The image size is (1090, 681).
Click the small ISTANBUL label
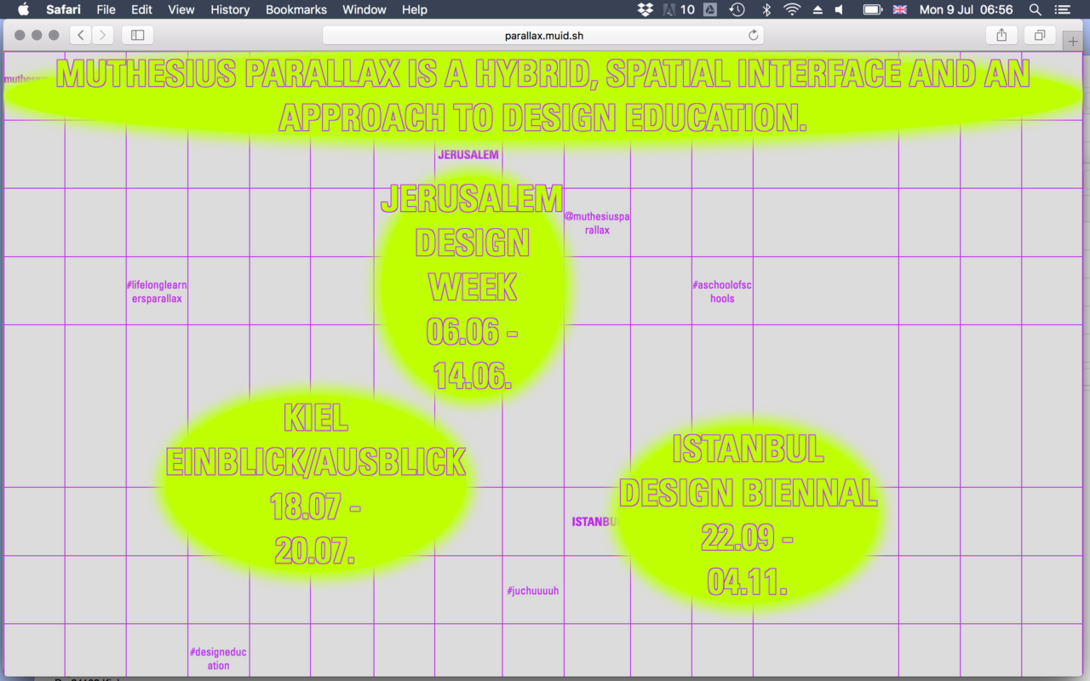594,522
